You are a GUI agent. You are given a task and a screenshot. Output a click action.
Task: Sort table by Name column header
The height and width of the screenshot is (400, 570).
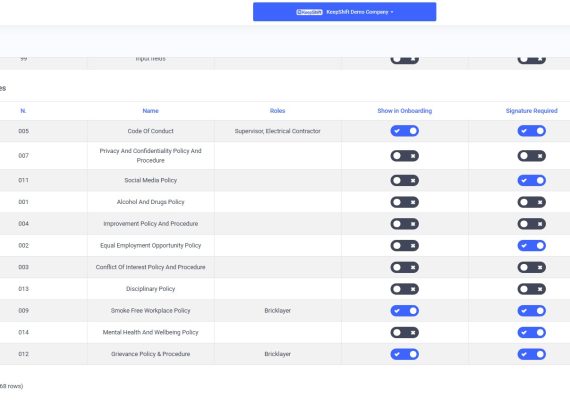[150, 111]
